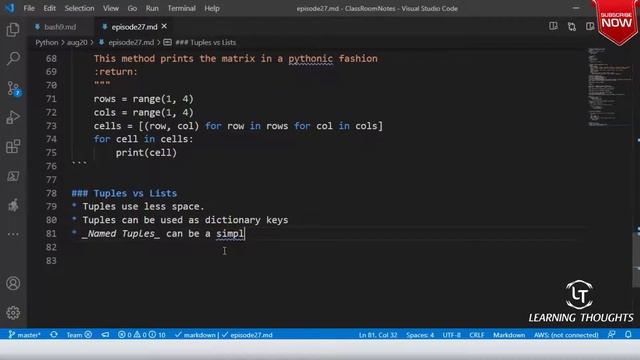Open changes compare icon in editor toolbar
This screenshot has height=360, width=640.
pos(572,27)
